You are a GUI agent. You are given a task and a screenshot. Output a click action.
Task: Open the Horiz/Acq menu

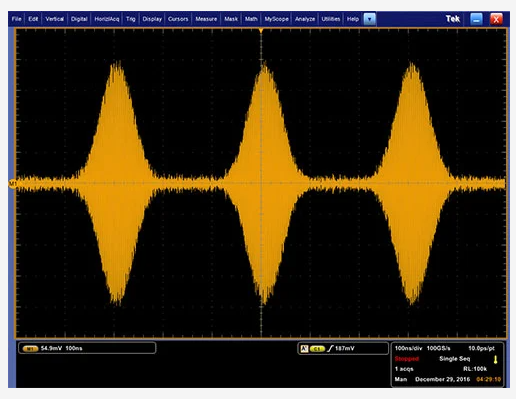click(x=107, y=19)
